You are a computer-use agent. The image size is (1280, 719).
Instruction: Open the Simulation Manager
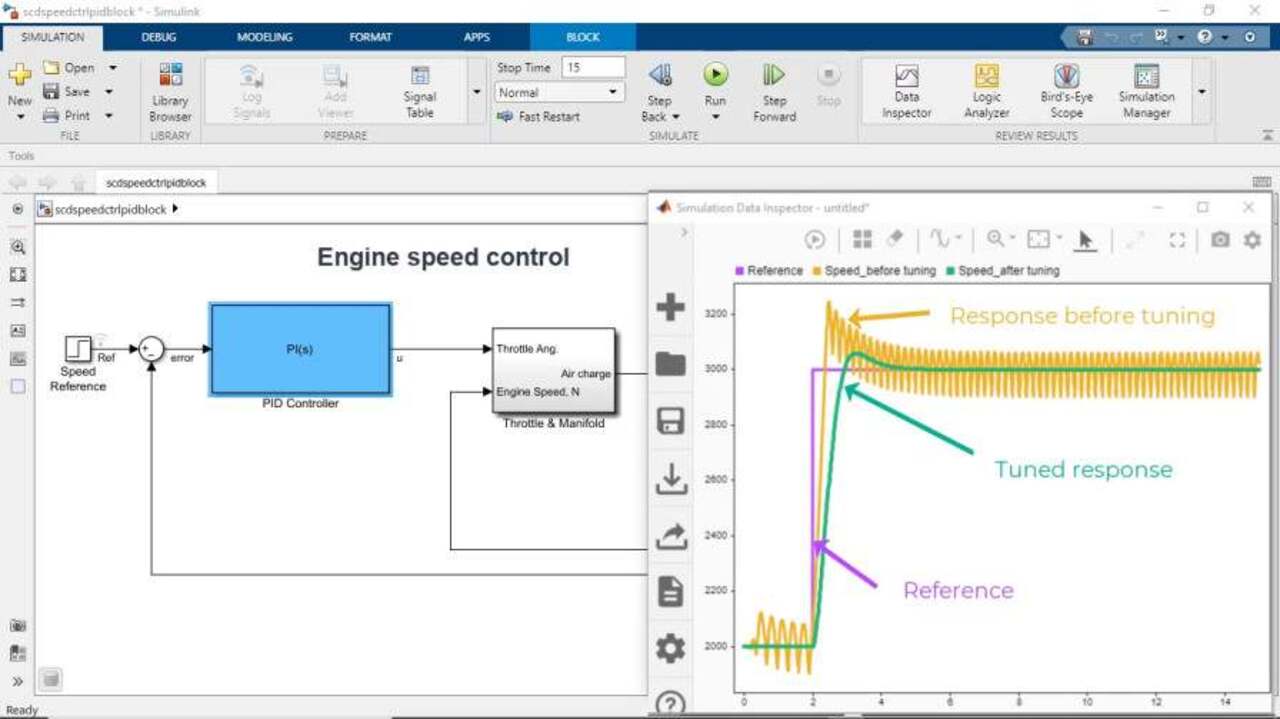(x=1146, y=91)
